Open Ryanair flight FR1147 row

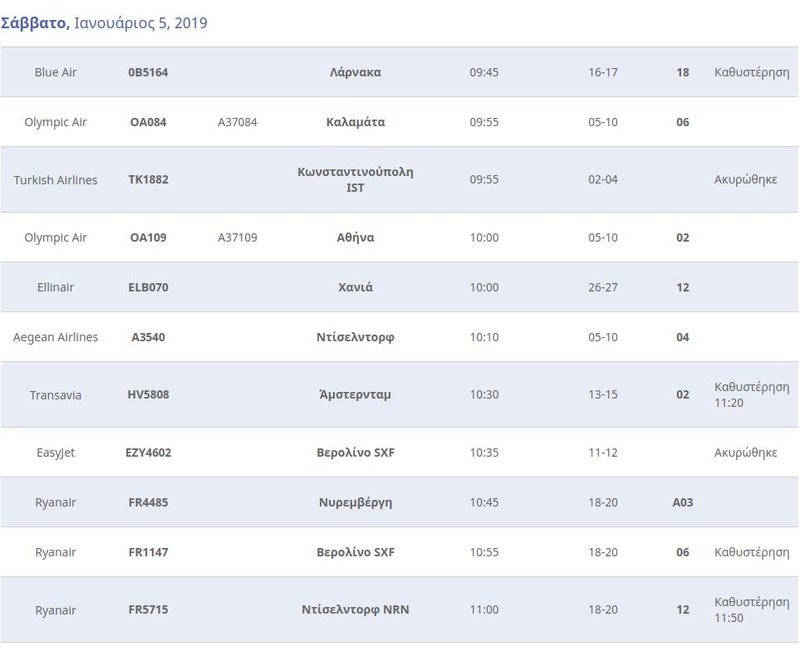(x=399, y=552)
